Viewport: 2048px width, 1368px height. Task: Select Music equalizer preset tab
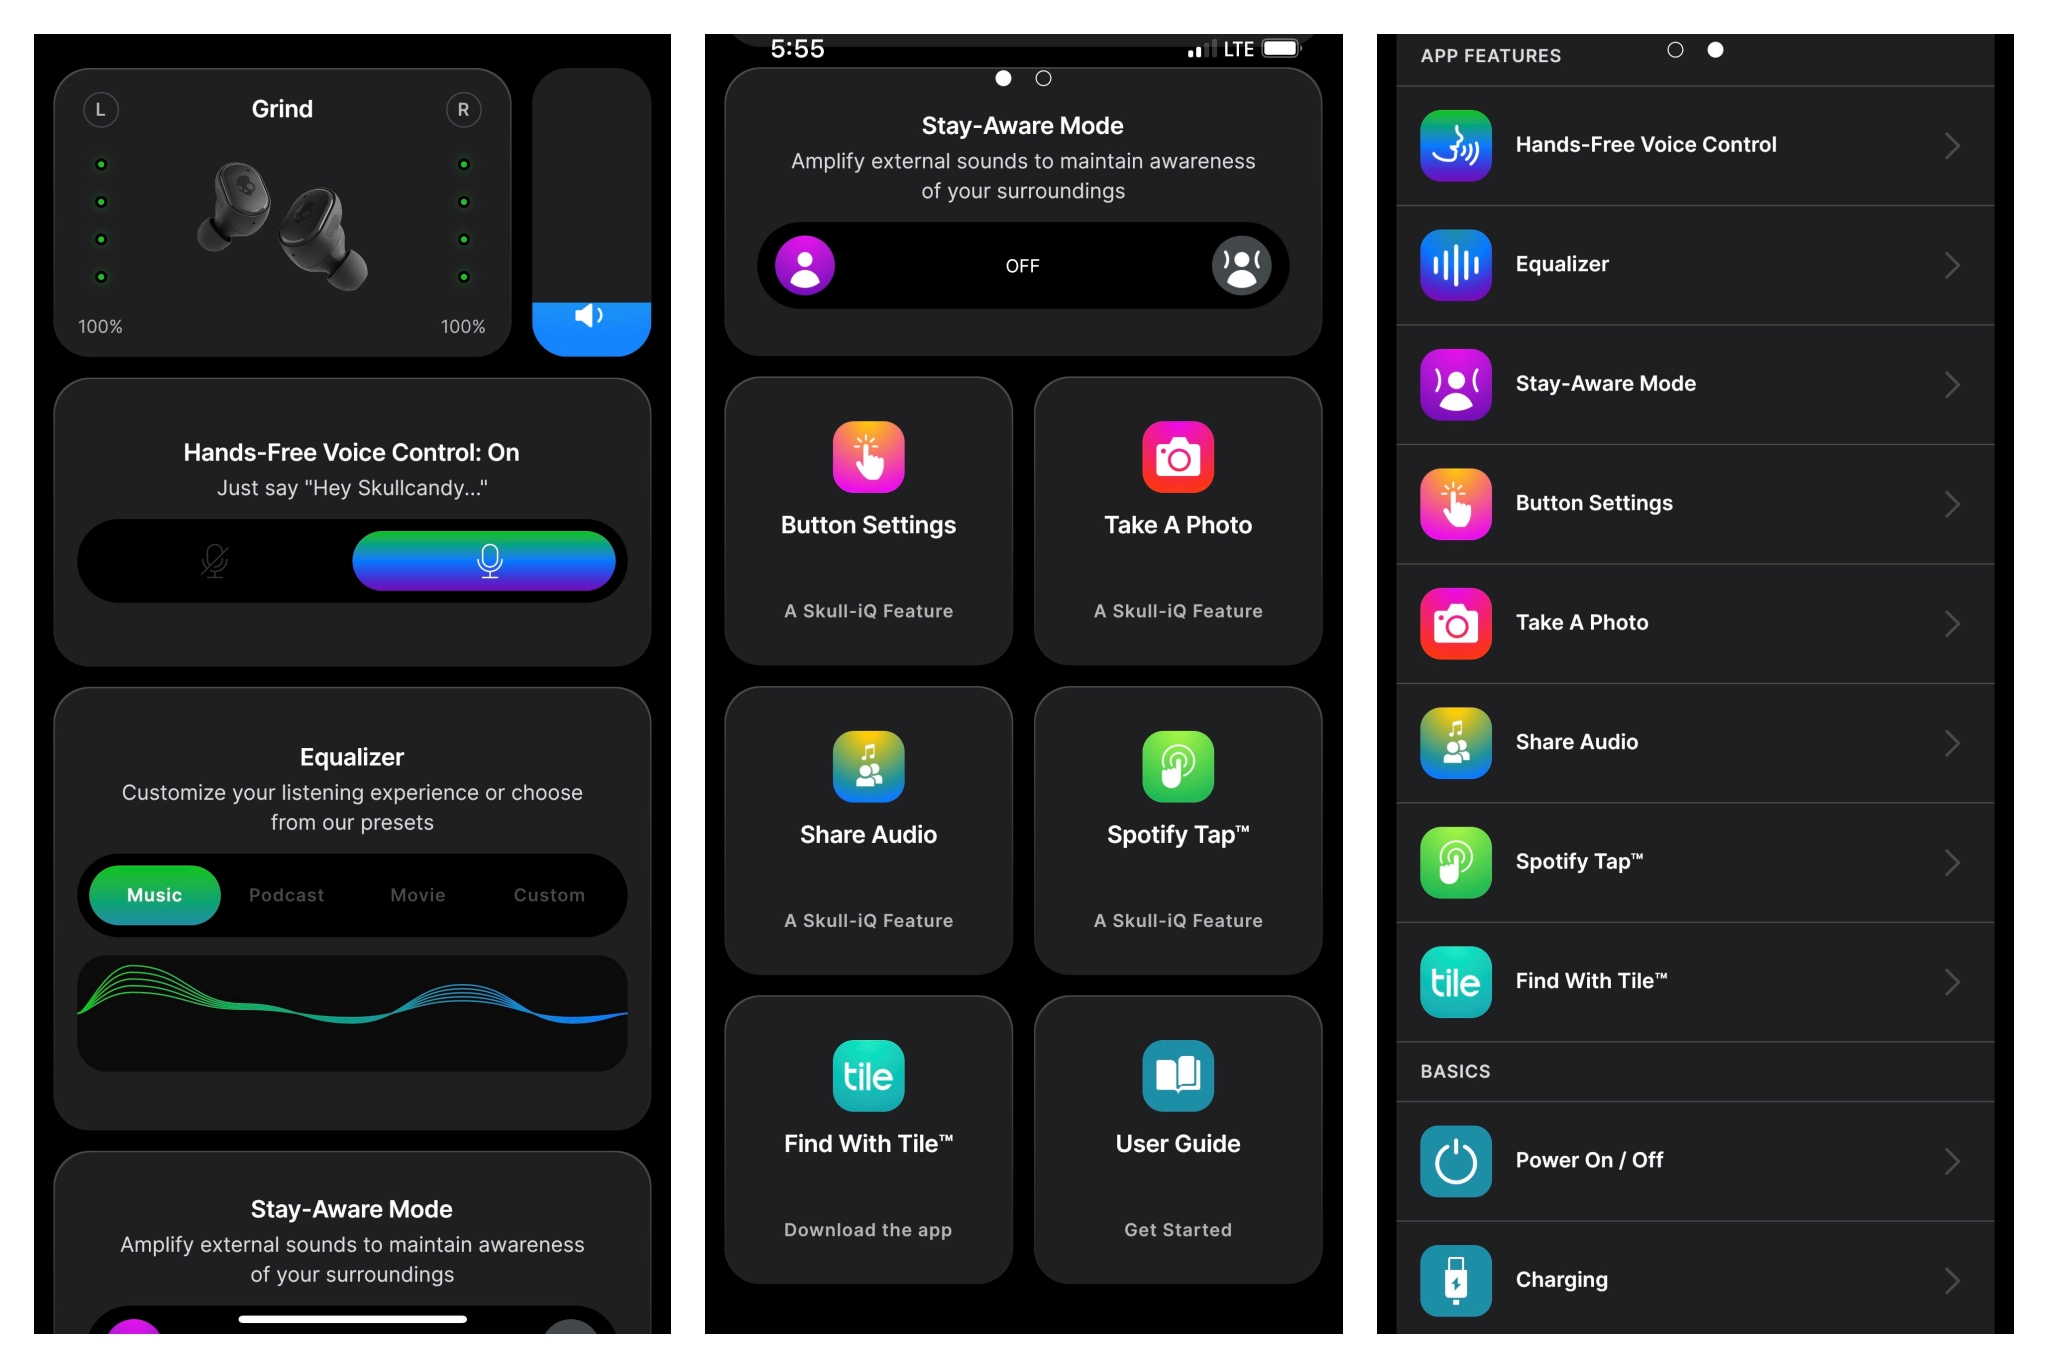tap(154, 893)
